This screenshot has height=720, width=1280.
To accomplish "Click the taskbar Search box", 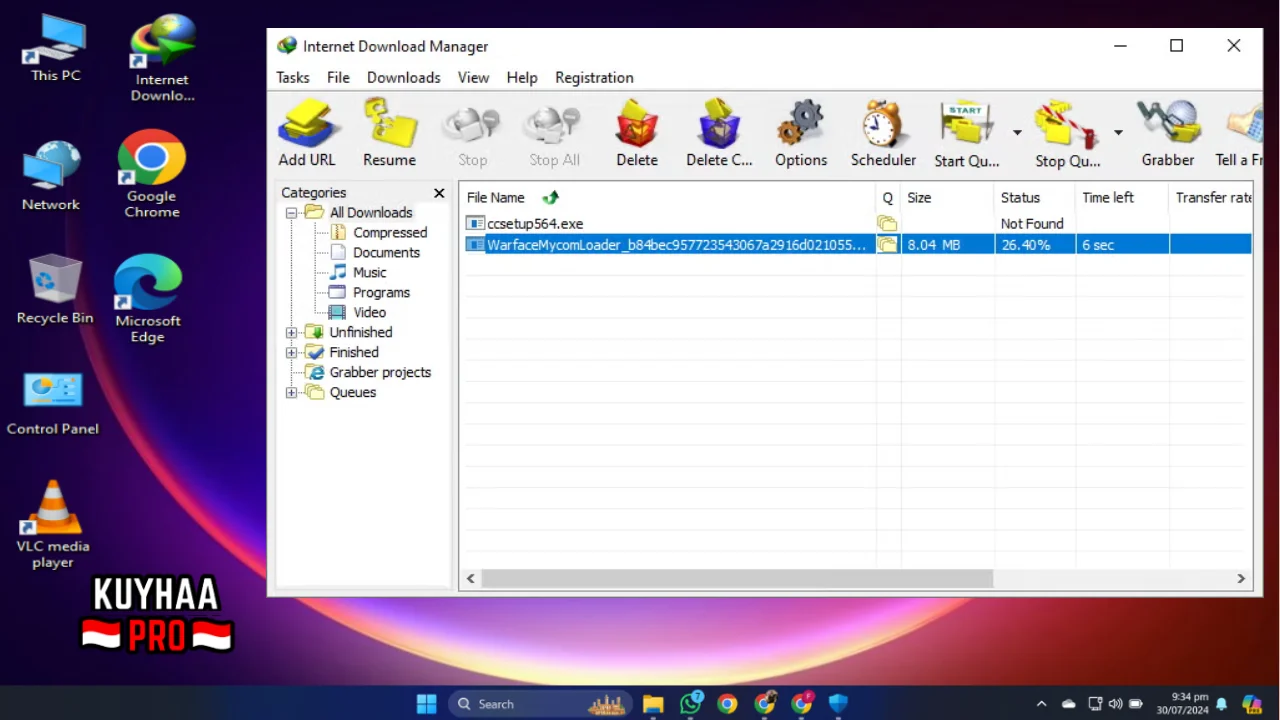I will pos(538,704).
